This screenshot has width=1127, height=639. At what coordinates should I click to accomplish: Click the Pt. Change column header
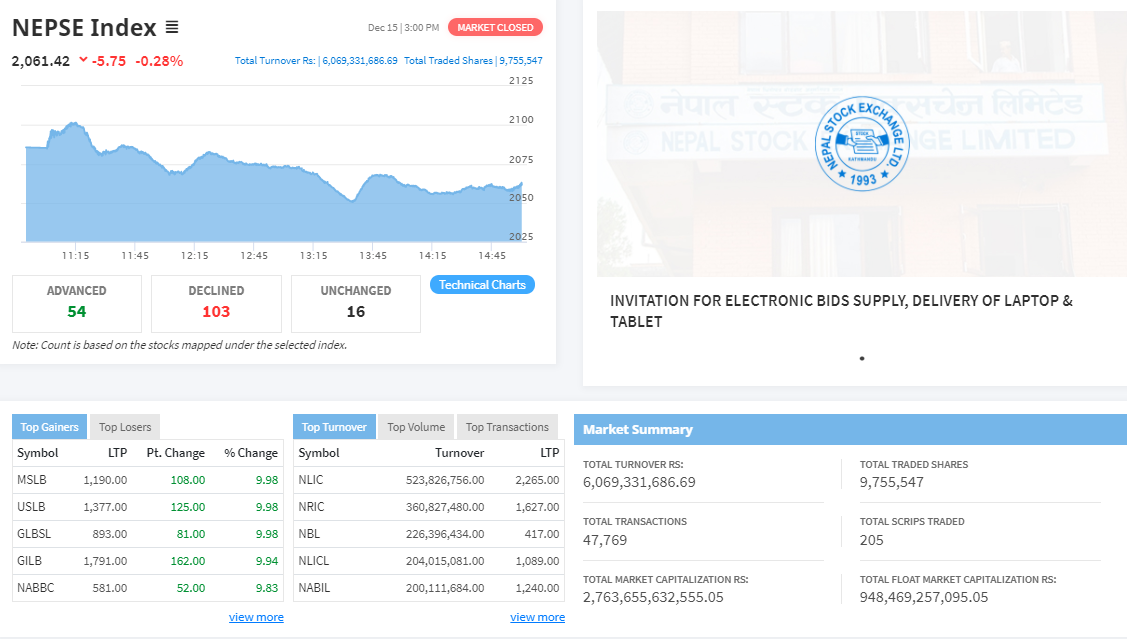[x=175, y=453]
